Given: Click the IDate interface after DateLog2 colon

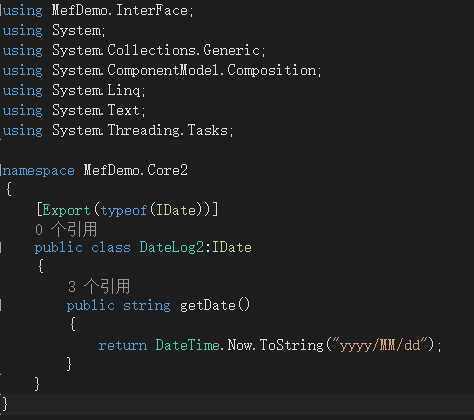Looking at the screenshot, I should (232, 248).
